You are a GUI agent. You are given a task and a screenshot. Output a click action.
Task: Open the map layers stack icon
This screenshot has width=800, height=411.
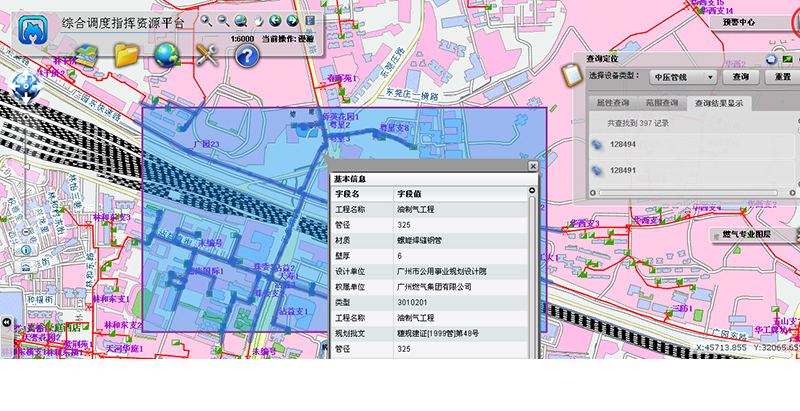(x=85, y=56)
